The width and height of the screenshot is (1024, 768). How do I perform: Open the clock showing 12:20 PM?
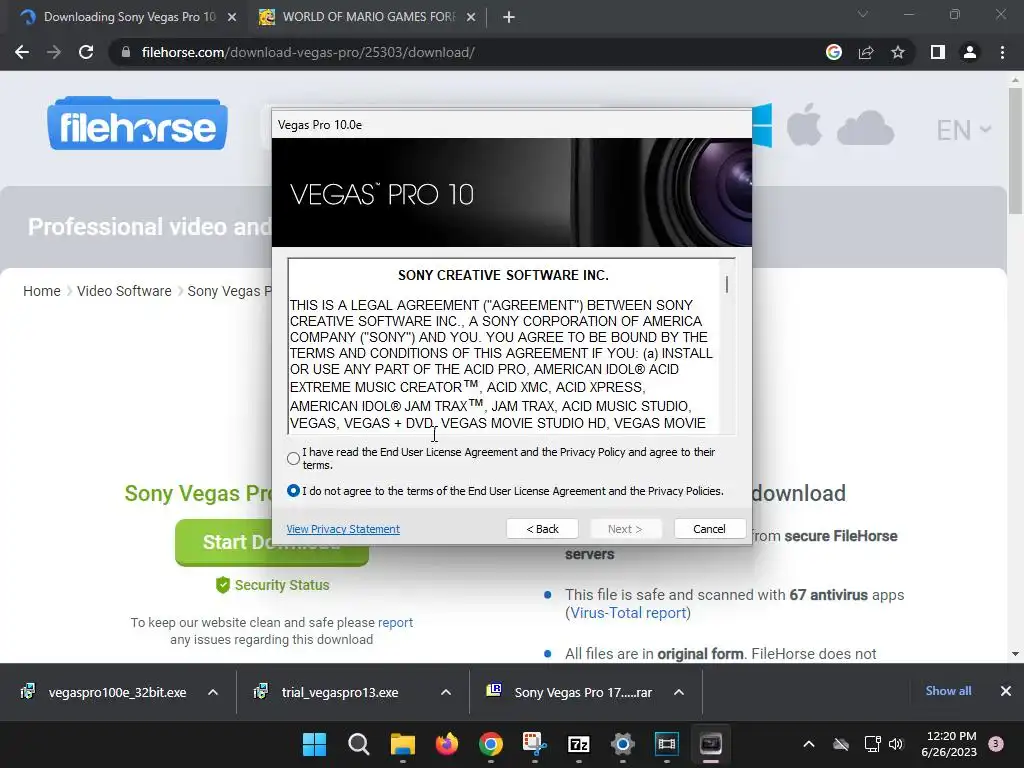pos(949,744)
